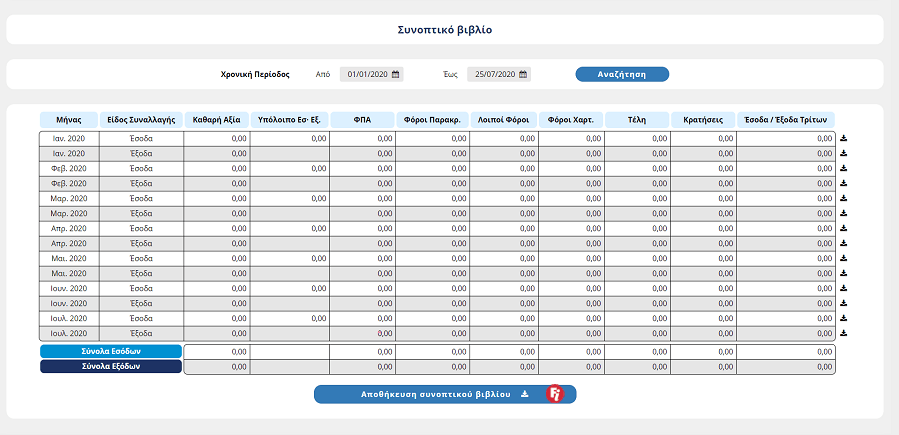The width and height of the screenshot is (899, 435).
Task: Download the Ιαν. 2020 Έσοδα row
Action: point(843,139)
